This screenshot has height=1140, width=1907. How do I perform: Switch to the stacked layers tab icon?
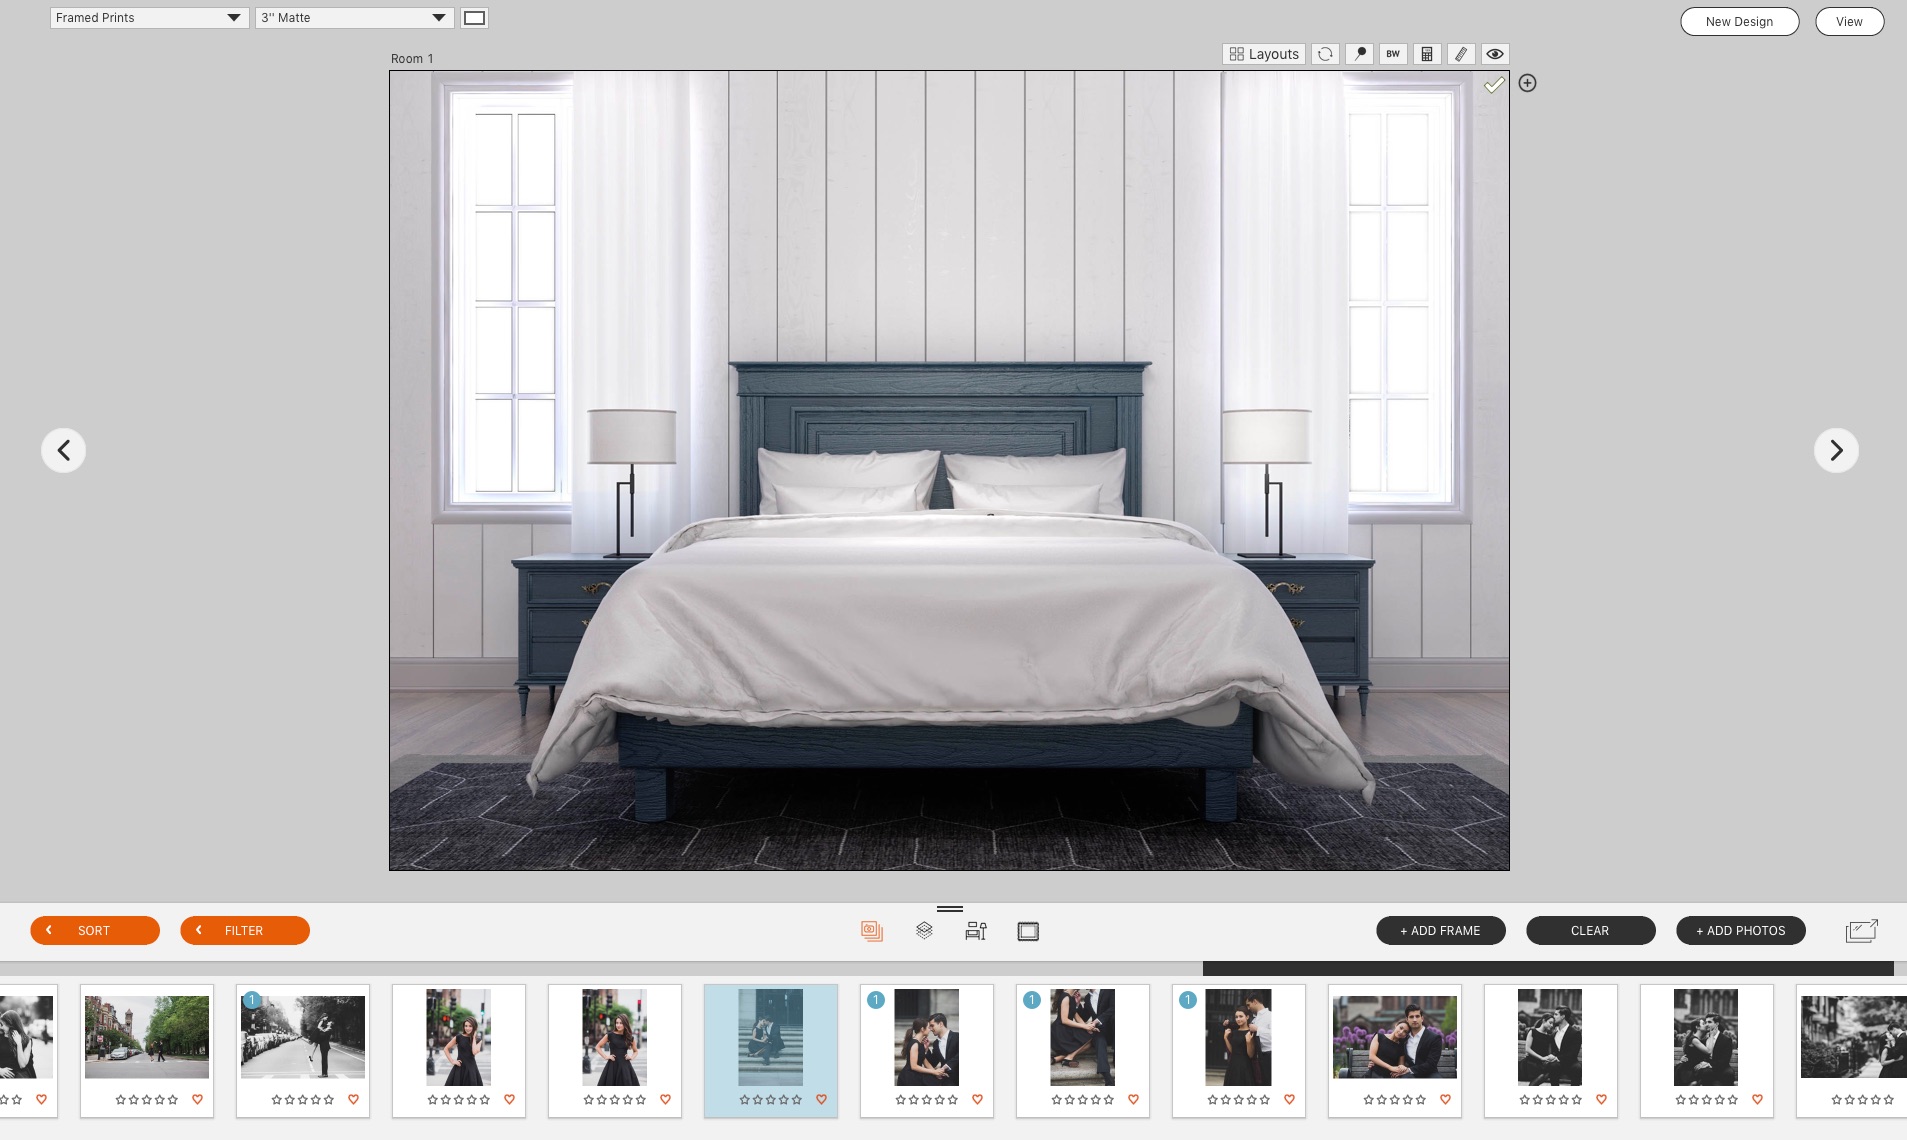click(924, 931)
